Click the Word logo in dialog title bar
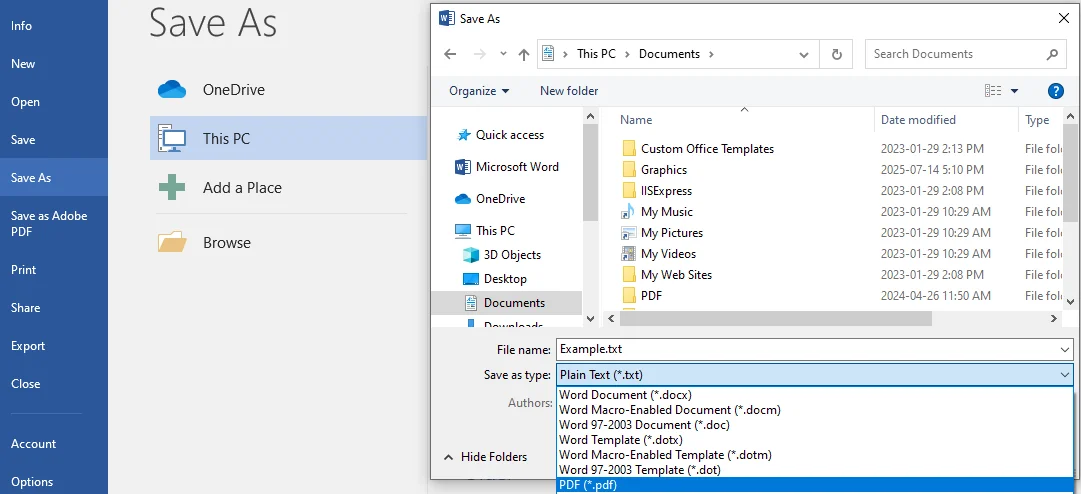The height and width of the screenshot is (494, 1081). tap(446, 19)
